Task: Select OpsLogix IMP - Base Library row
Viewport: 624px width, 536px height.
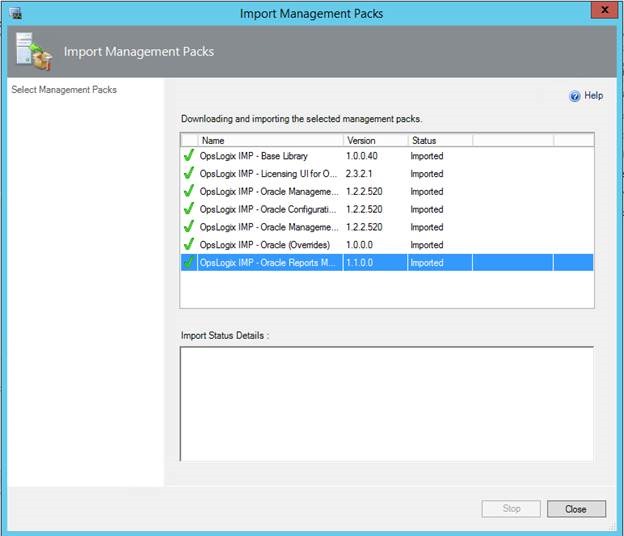Action: click(254, 156)
